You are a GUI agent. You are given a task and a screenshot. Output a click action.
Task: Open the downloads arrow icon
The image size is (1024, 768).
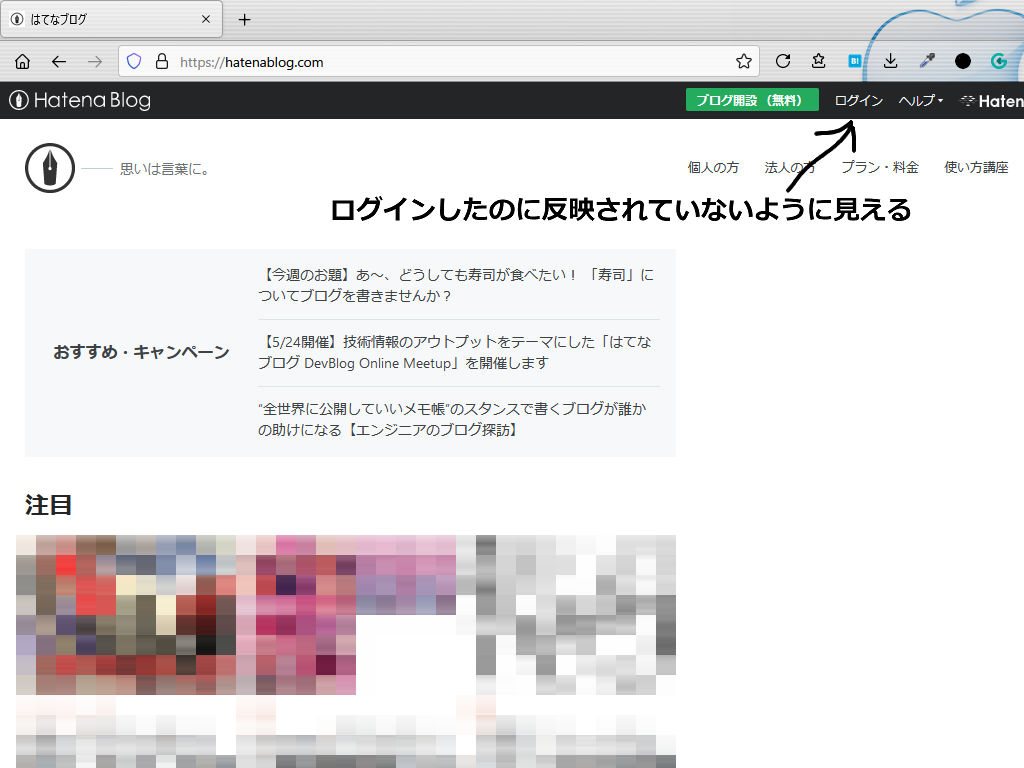(890, 61)
